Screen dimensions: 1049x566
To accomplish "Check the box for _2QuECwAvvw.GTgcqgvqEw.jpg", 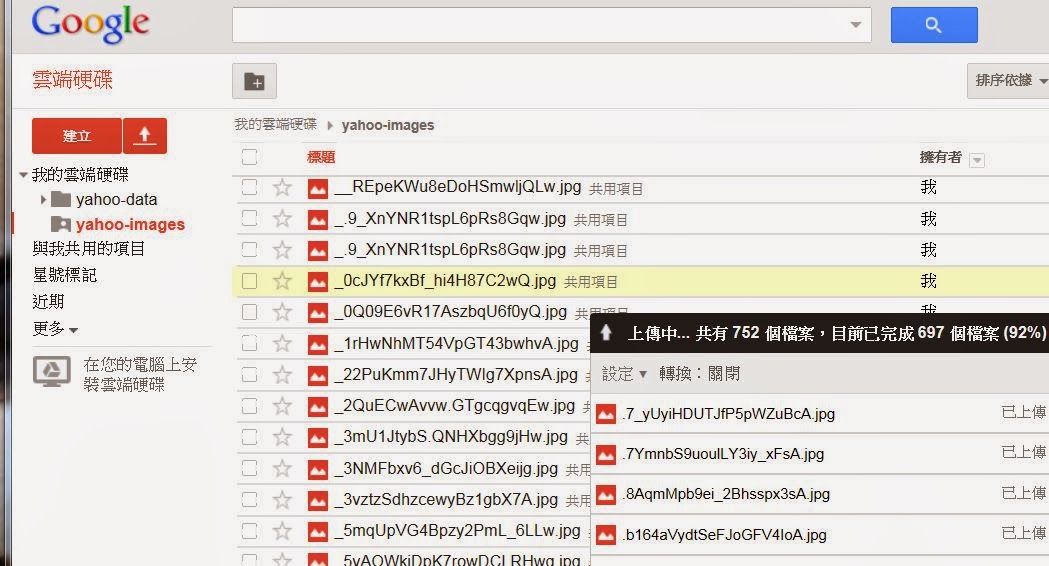I will [x=250, y=406].
